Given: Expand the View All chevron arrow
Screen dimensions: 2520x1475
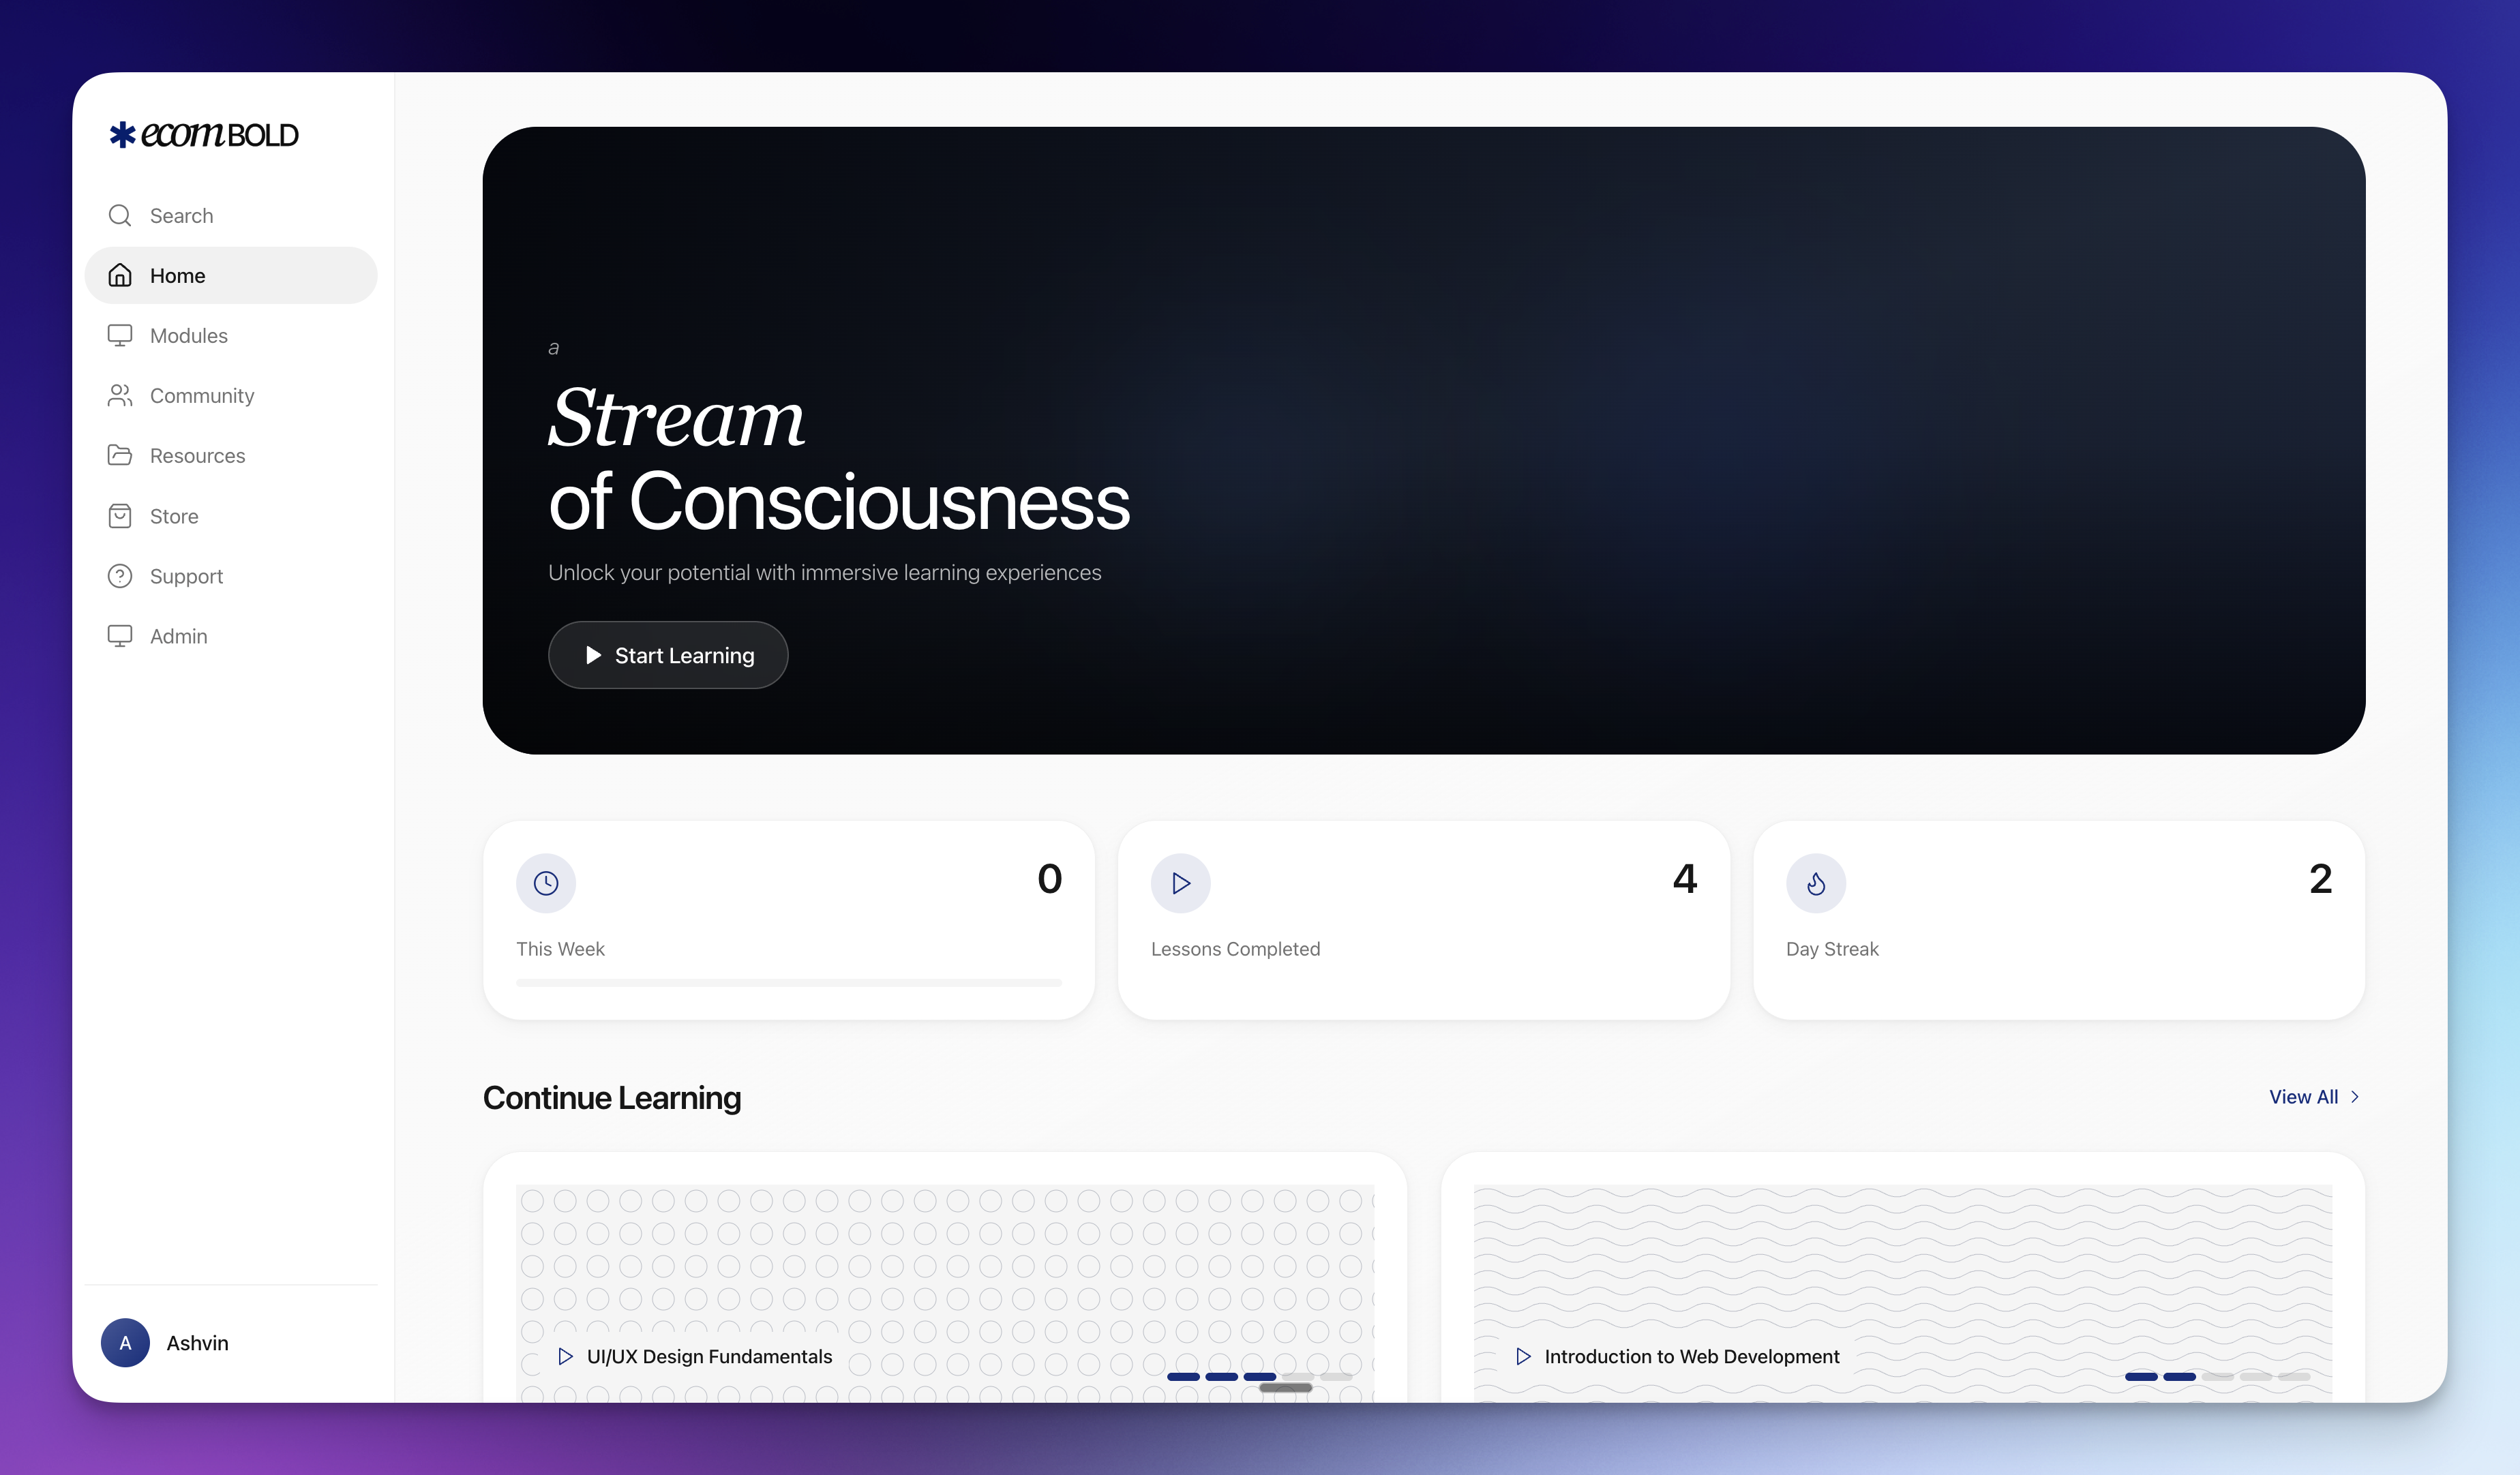Looking at the screenshot, I should [x=2354, y=1097].
